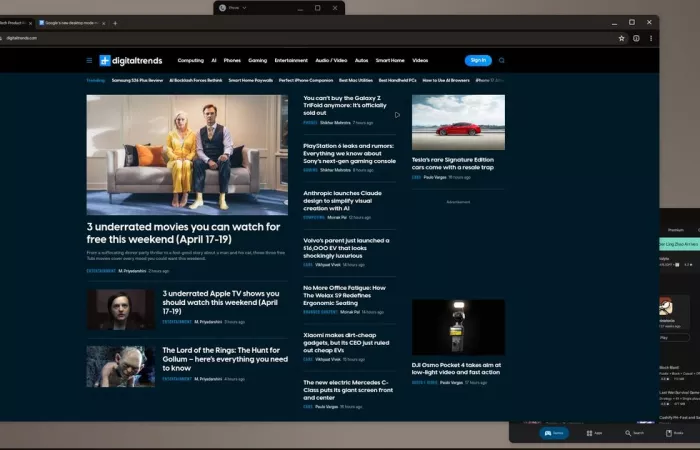Close the Google's new desktop mode tab

pyautogui.click(x=104, y=23)
